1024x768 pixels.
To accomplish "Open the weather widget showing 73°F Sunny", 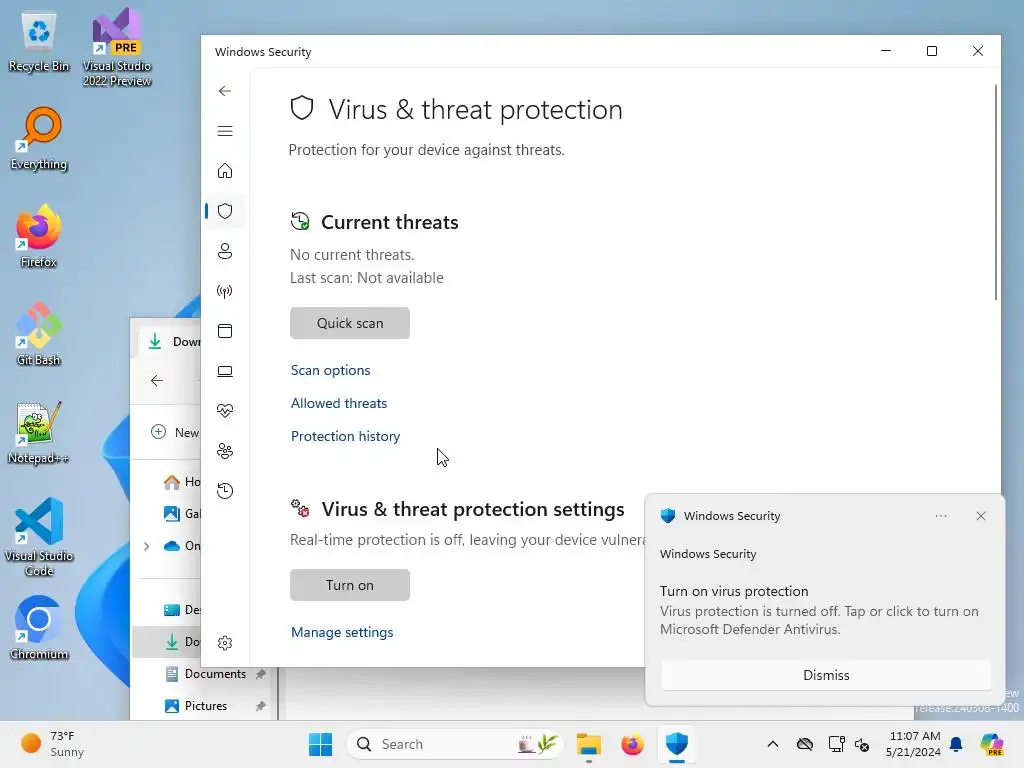I will point(54,744).
